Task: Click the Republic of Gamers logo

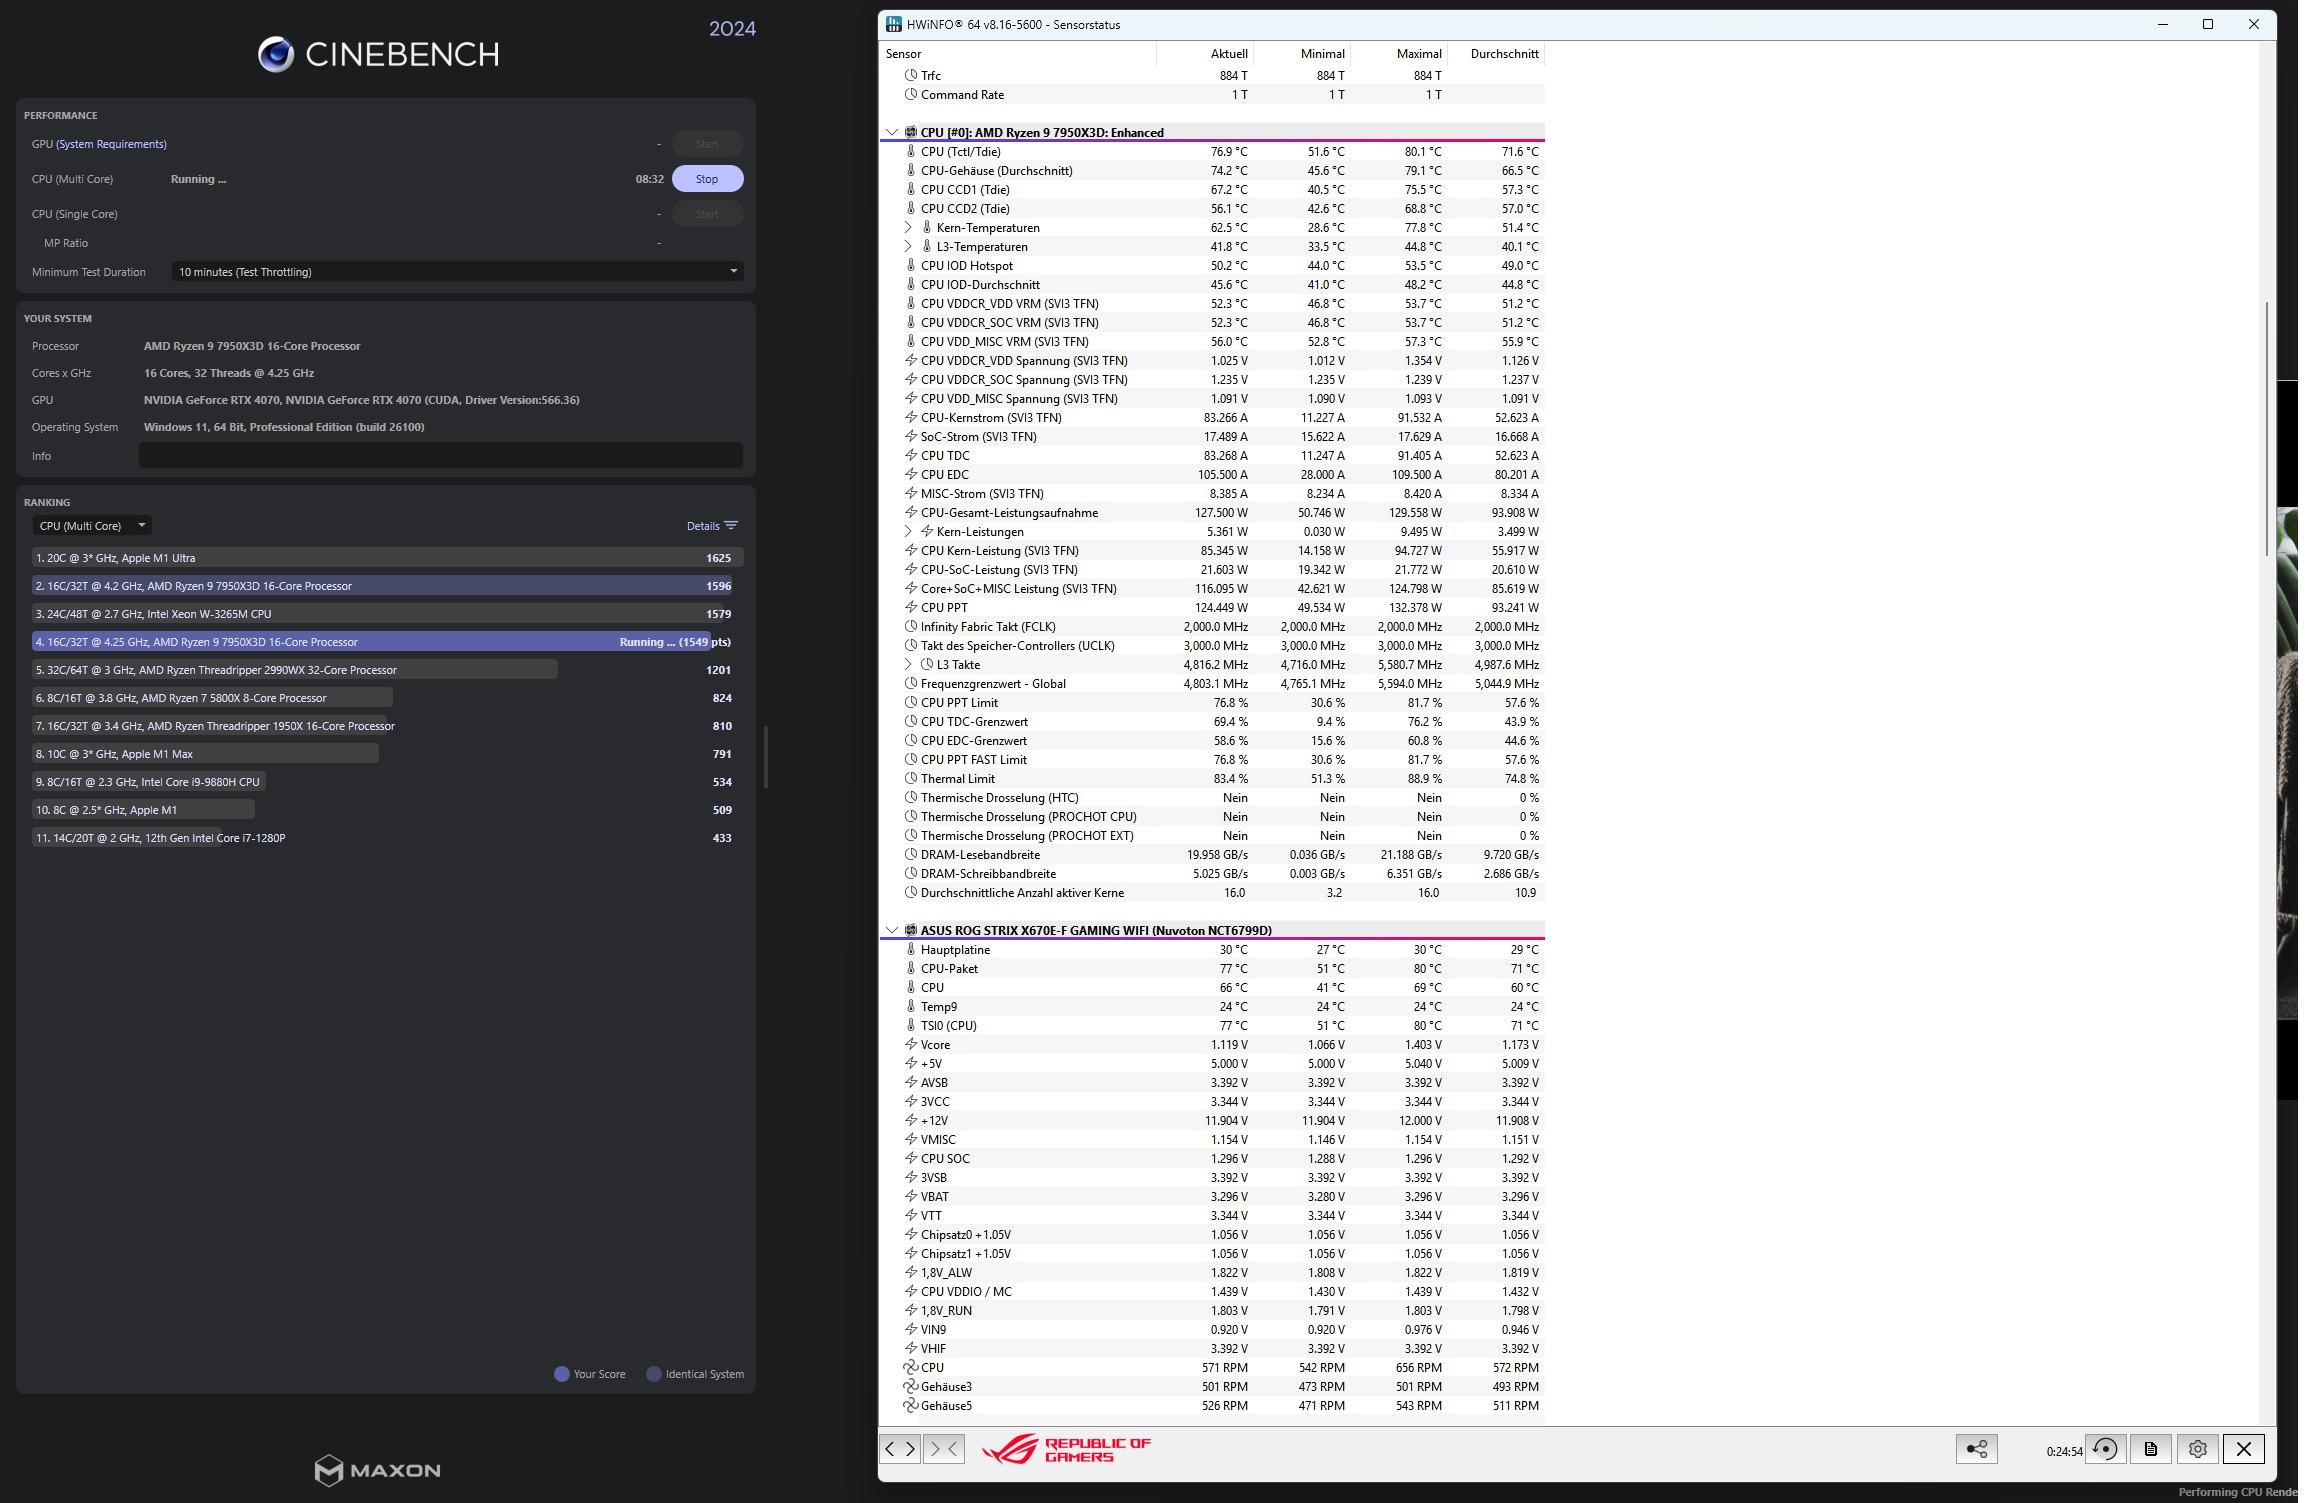Action: [1066, 1449]
